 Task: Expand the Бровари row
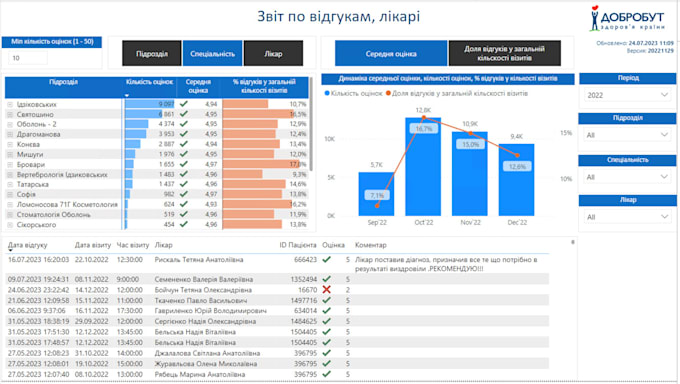click(x=10, y=164)
